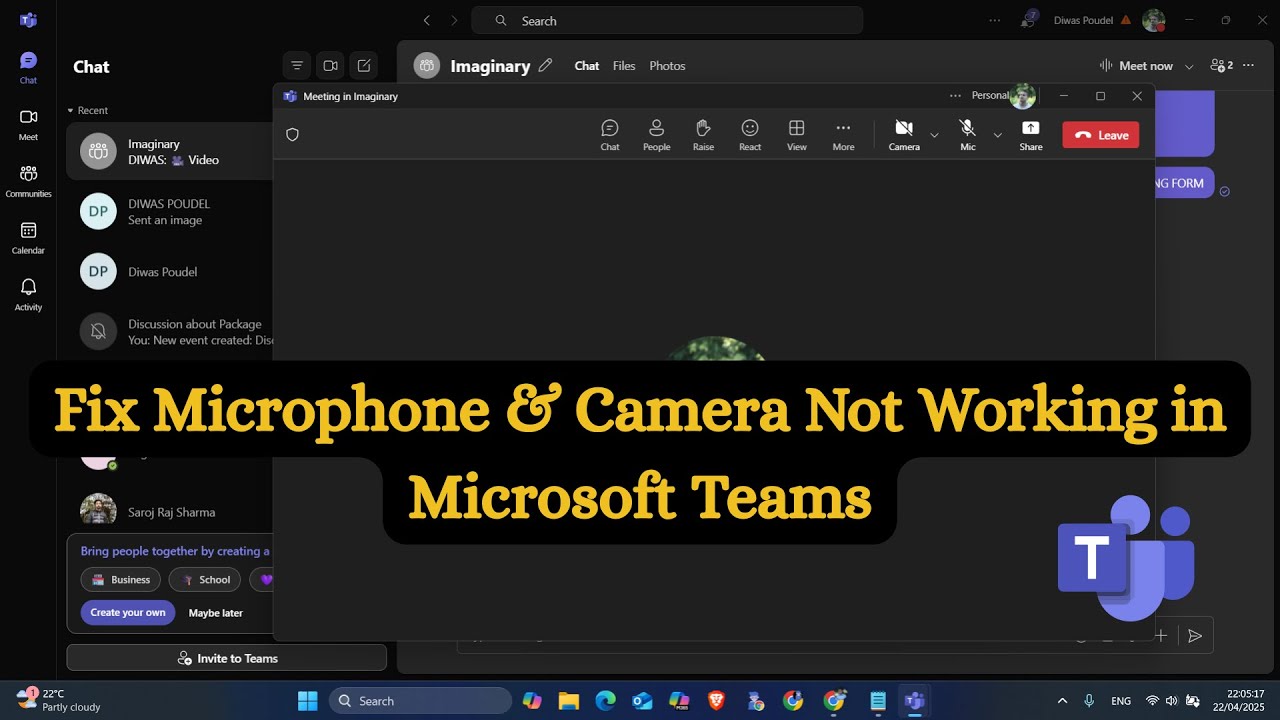The image size is (1280, 720).
Task: Open the meeting Chat panel icon
Action: (609, 134)
